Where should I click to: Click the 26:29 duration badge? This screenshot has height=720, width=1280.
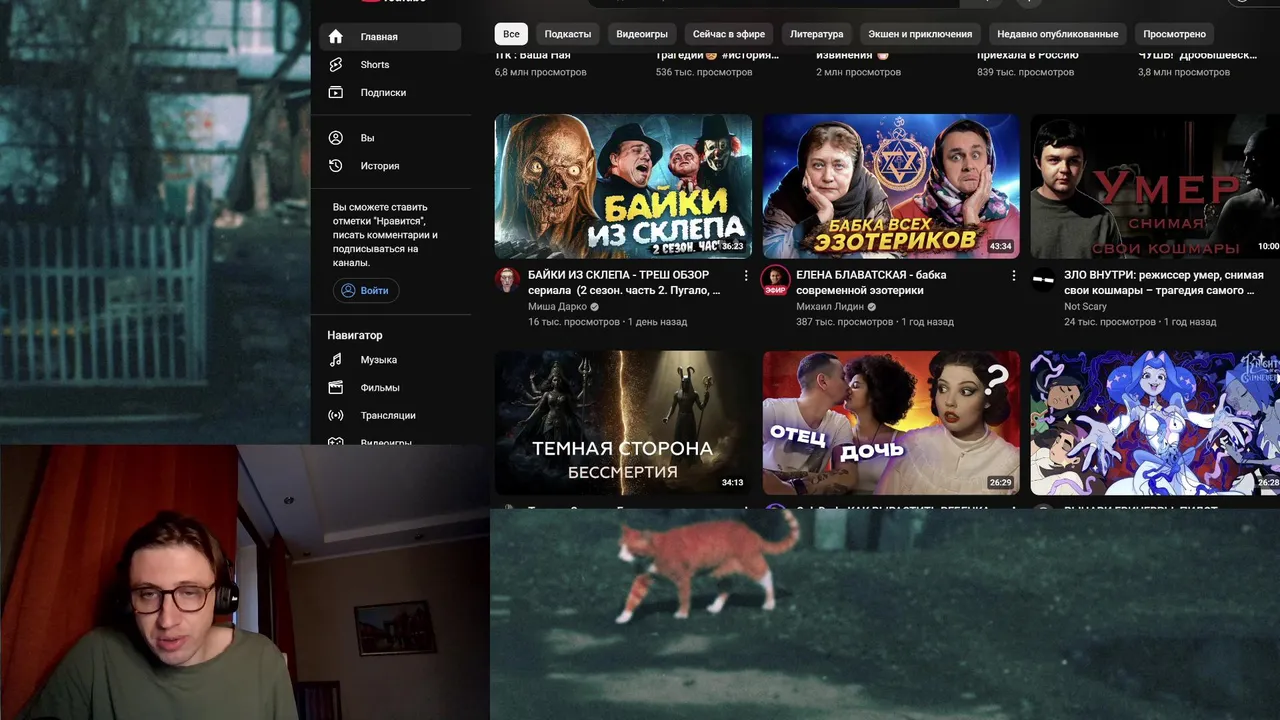click(1000, 482)
